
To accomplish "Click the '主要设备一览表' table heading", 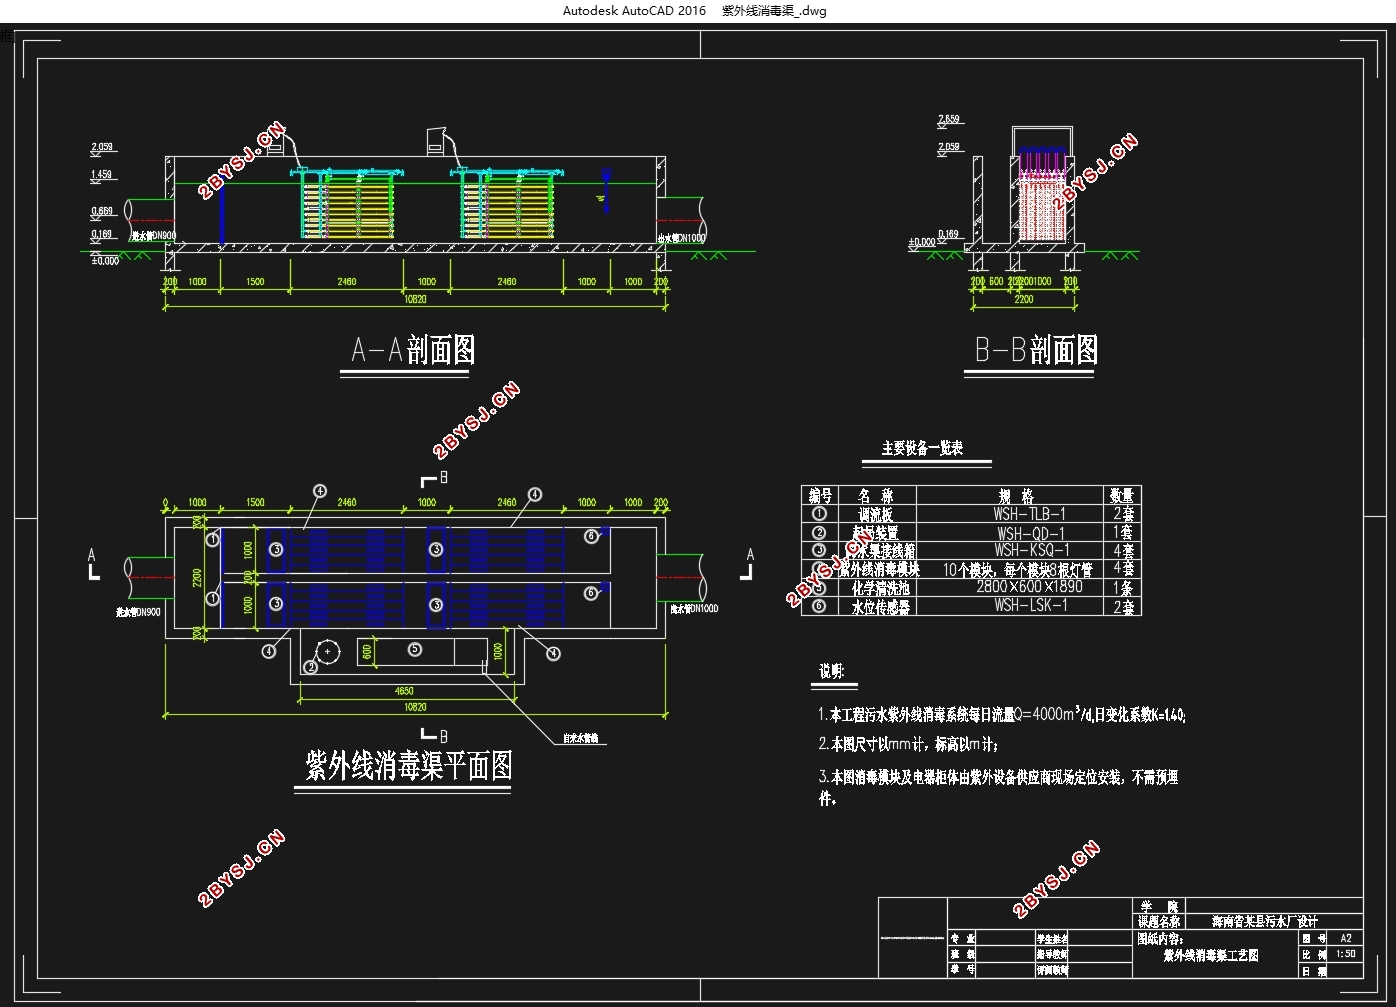I will 922,448.
